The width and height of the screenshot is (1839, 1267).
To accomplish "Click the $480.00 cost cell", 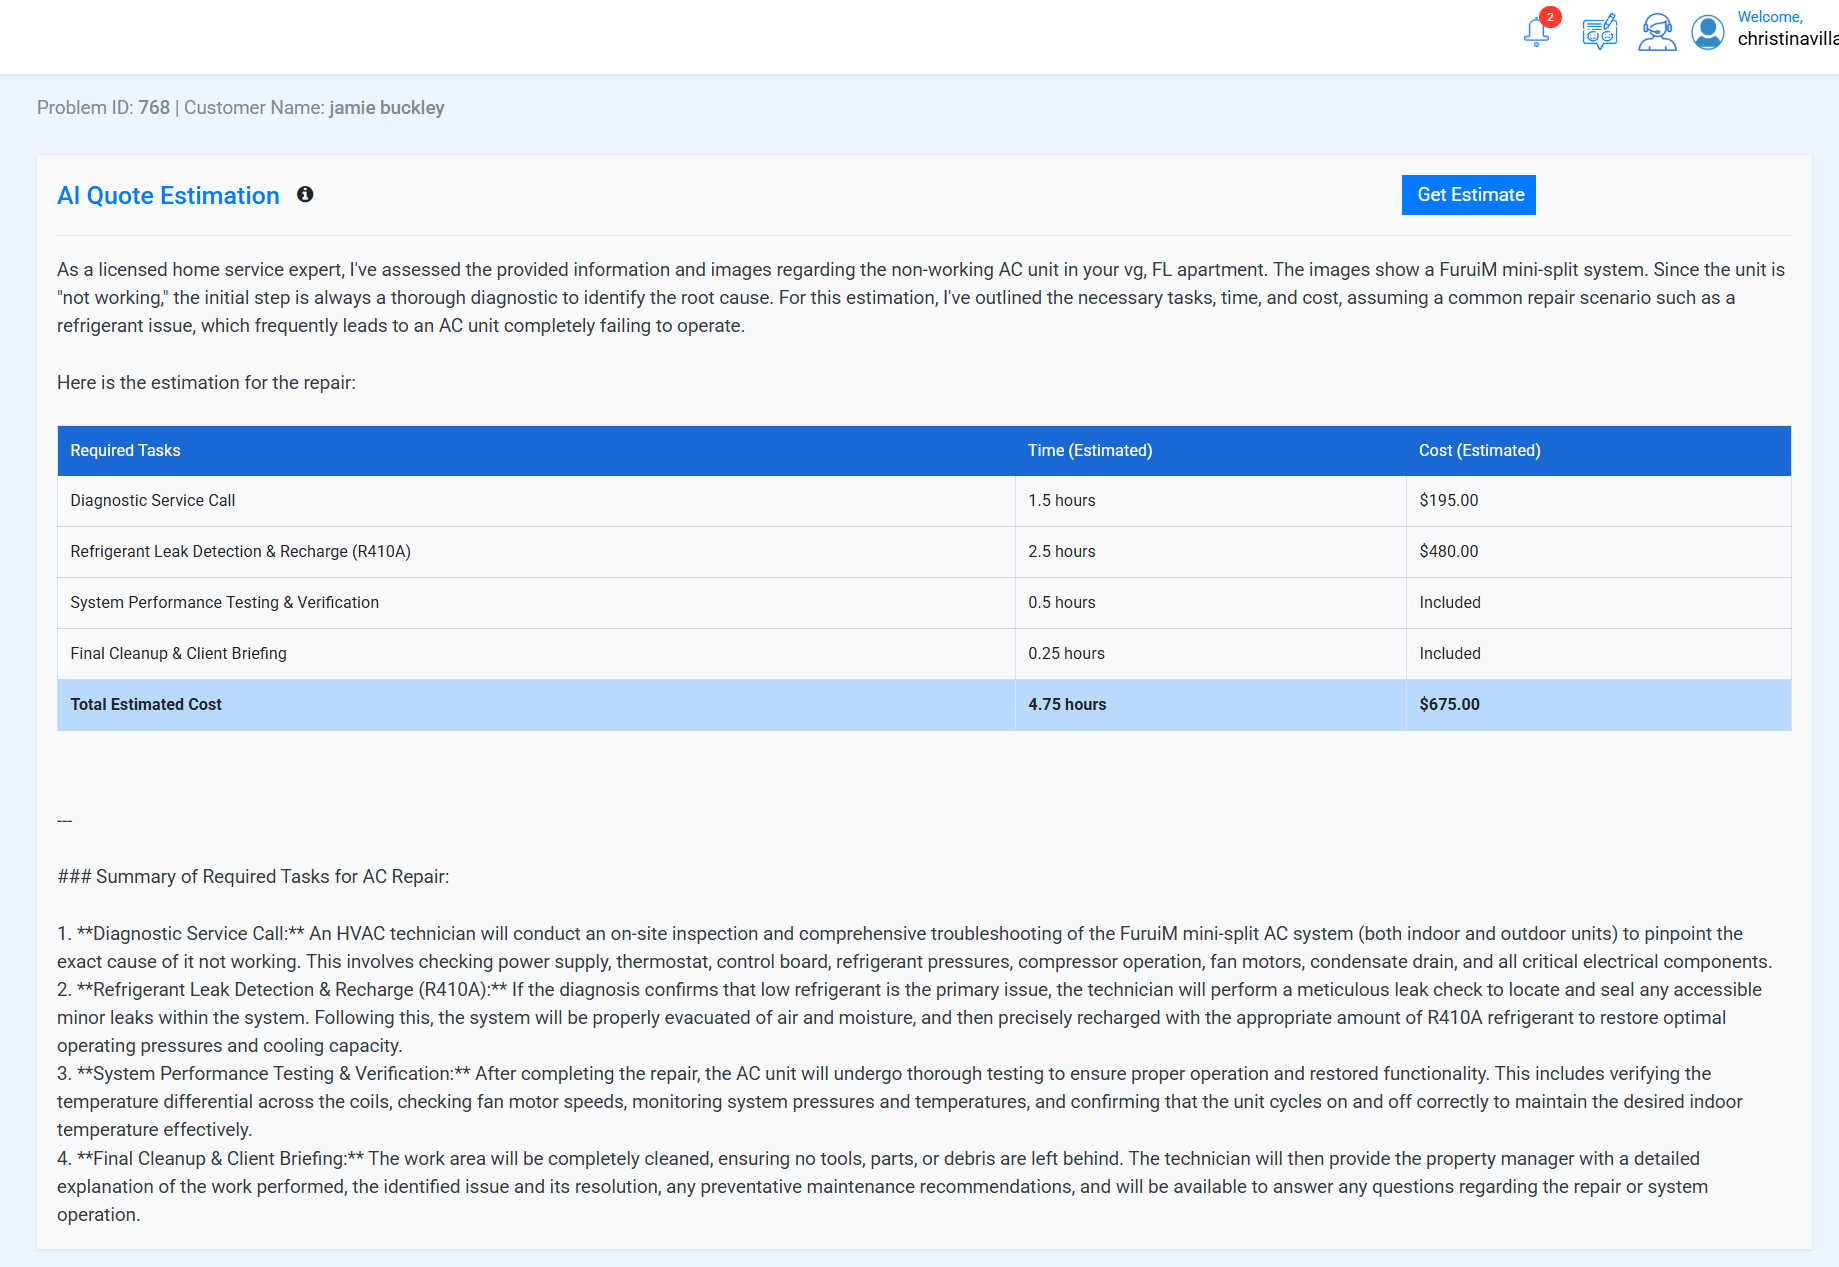I will 1448,552.
